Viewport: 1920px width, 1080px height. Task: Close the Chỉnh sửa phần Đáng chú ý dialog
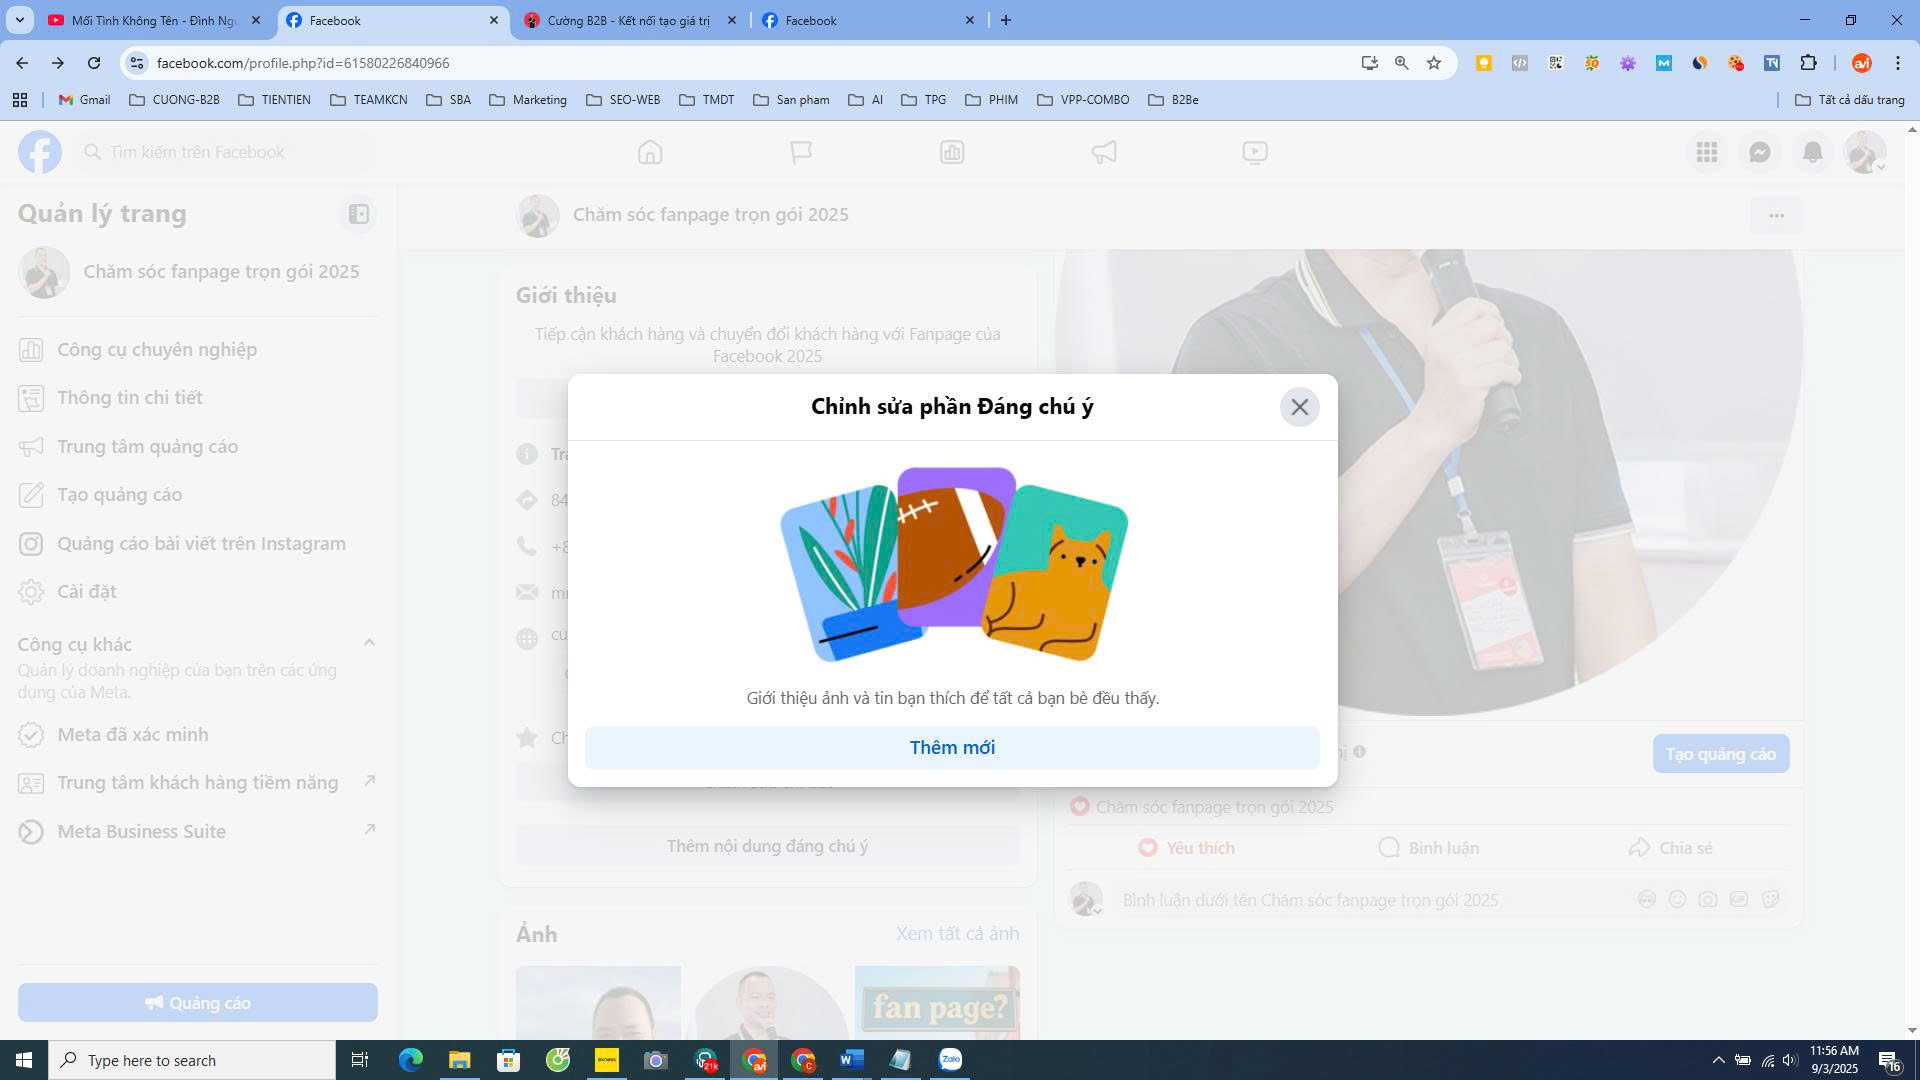pos(1299,407)
